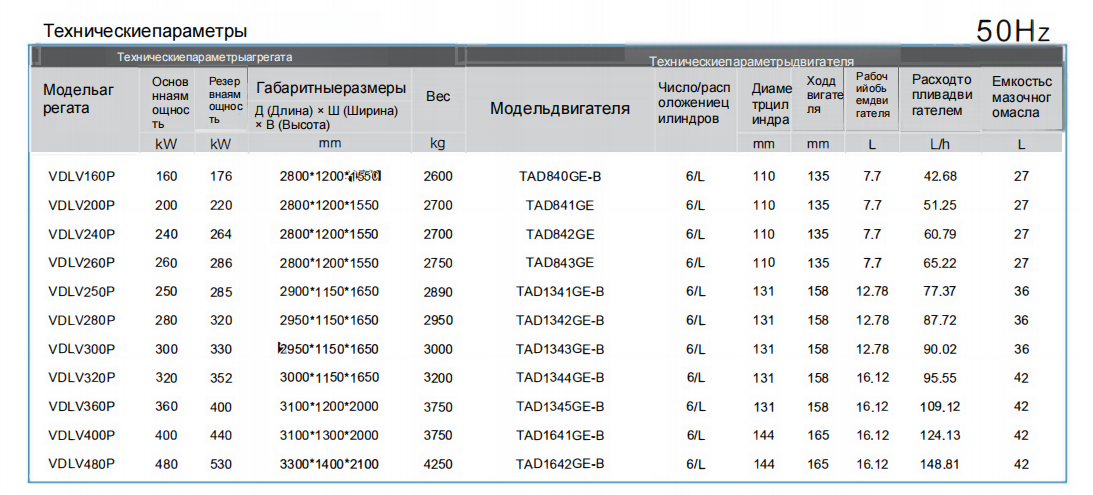
Task: Select engine model TAD843GE
Action: pos(560,263)
